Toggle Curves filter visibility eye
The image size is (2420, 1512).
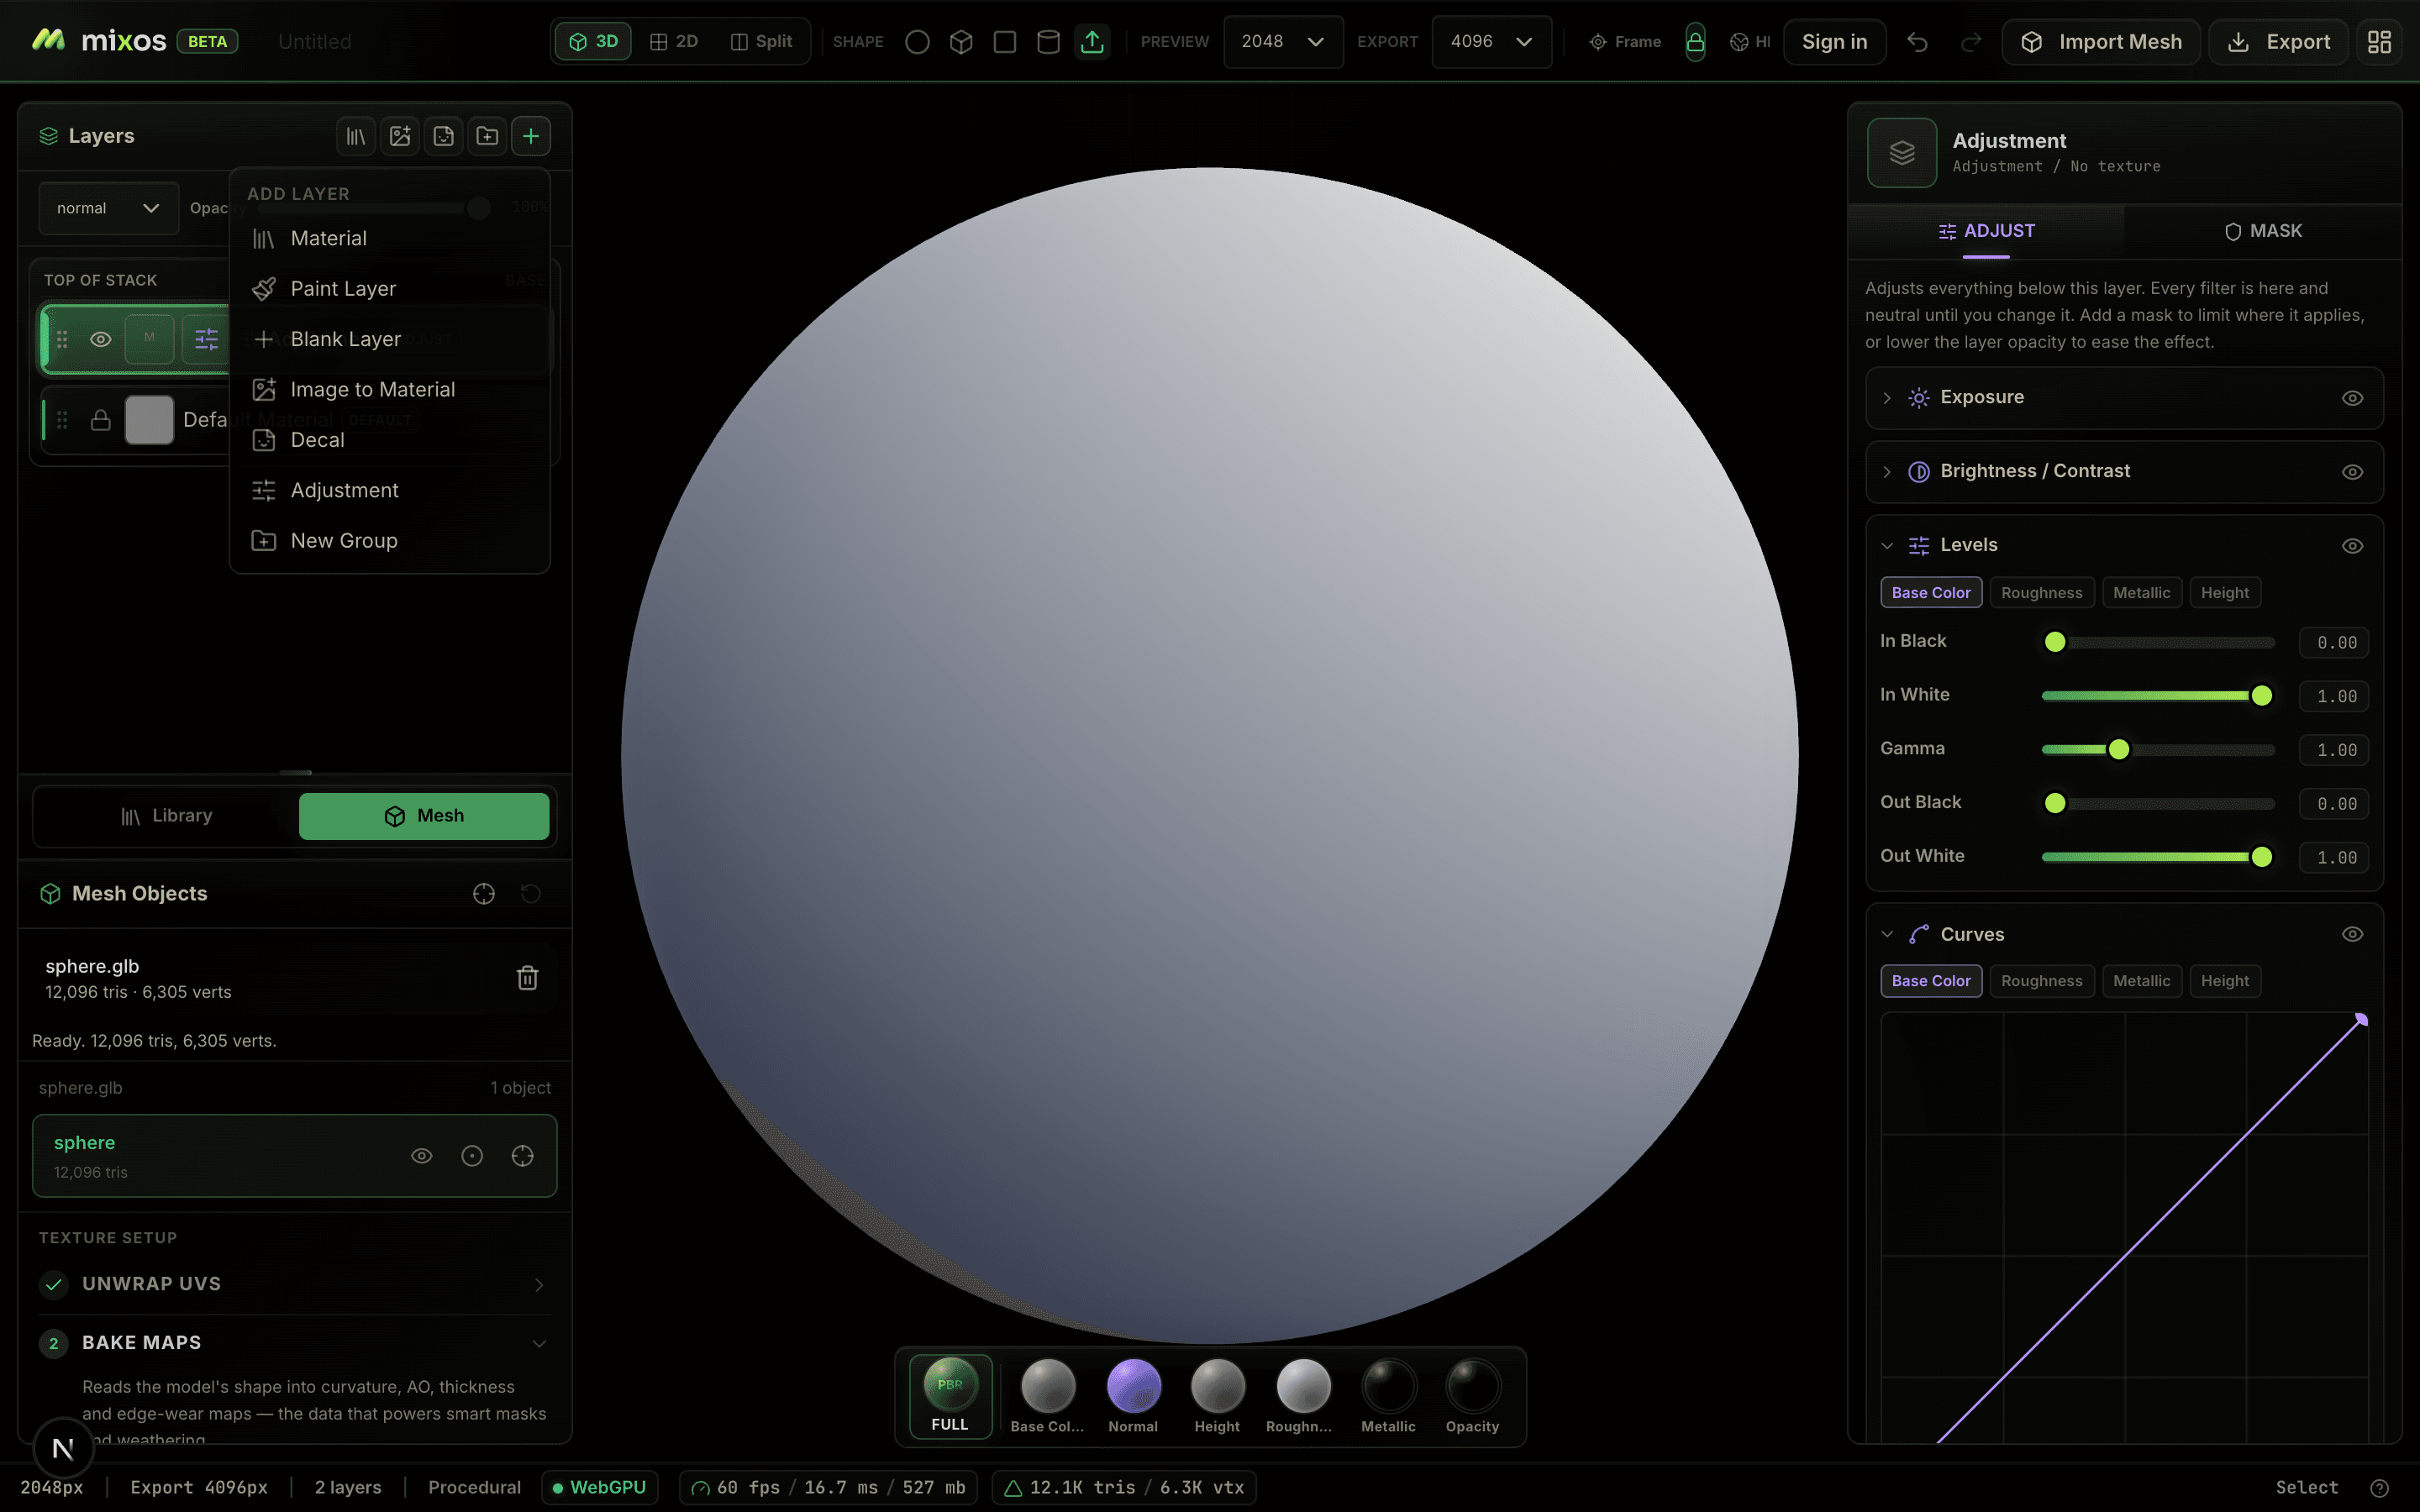point(2352,934)
